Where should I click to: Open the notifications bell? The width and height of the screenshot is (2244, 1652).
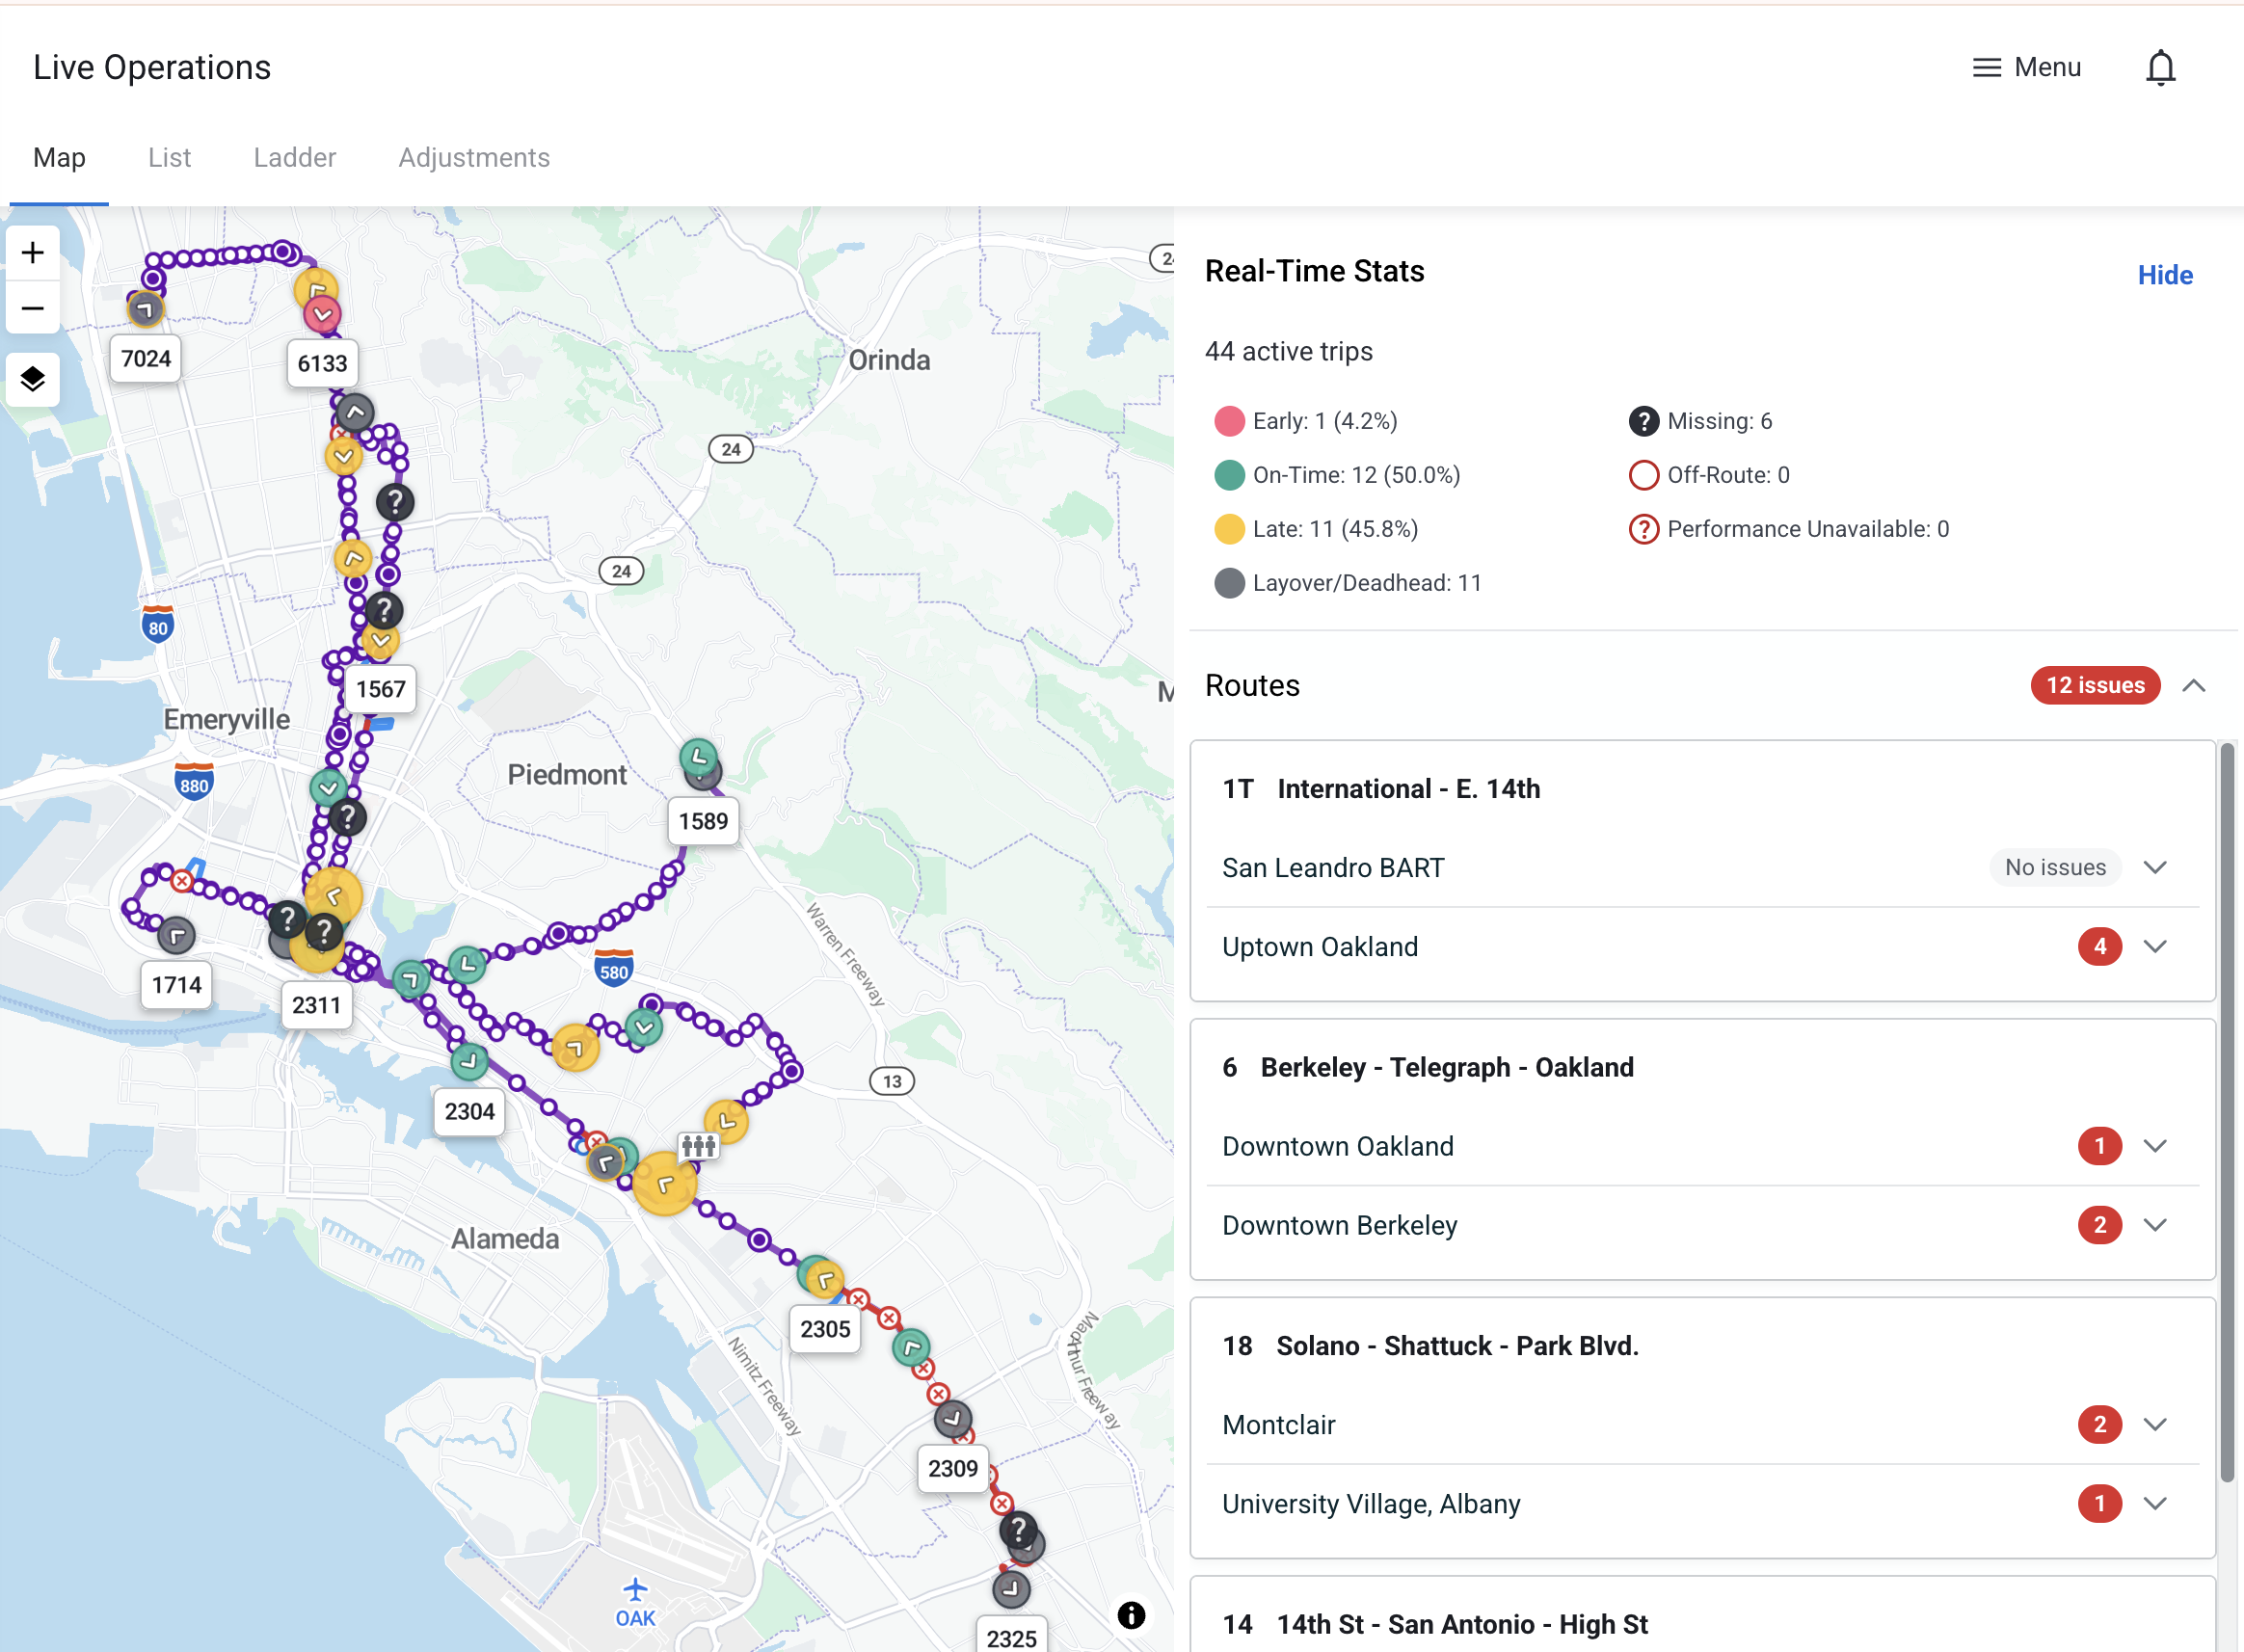click(2160, 68)
